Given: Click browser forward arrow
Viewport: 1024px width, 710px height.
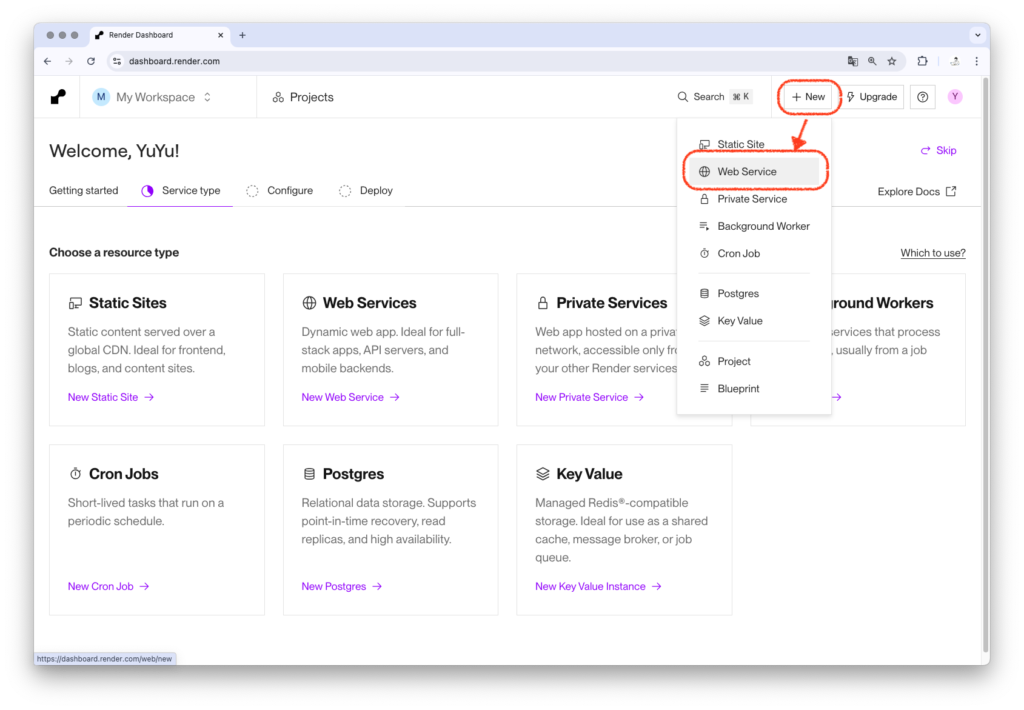Looking at the screenshot, I should pos(69,61).
